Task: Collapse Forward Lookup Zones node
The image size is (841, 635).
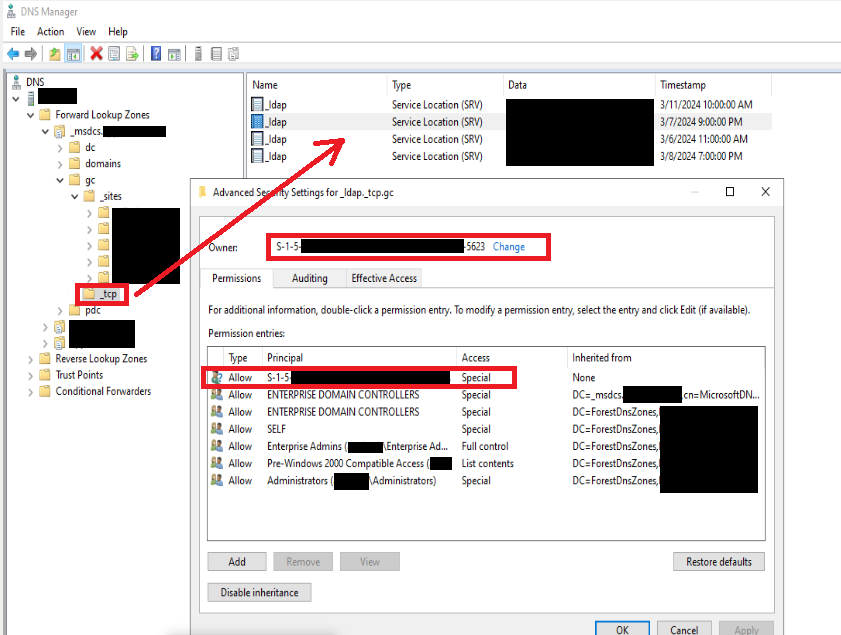Action: click(x=31, y=115)
